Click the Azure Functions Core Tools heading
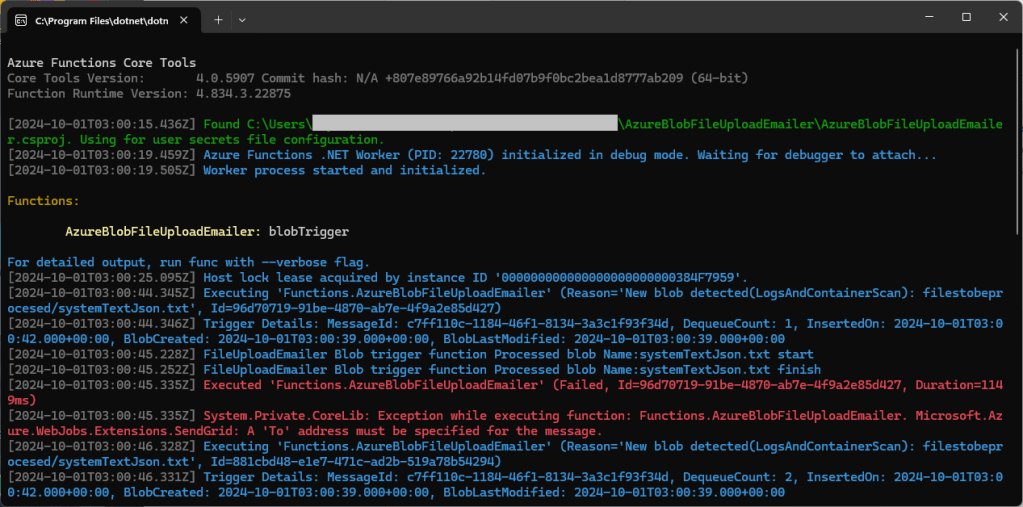Screen dimensions: 1023x507 [x=102, y=62]
